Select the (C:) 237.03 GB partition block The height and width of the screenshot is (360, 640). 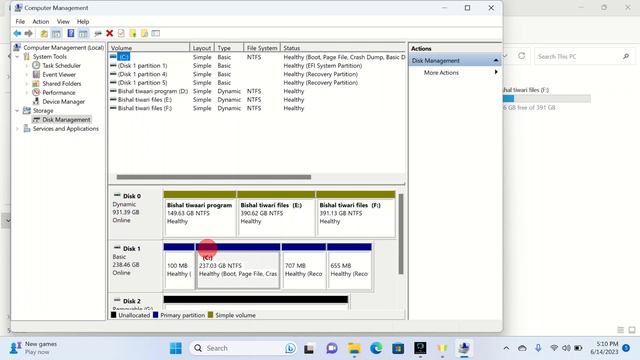pos(238,266)
